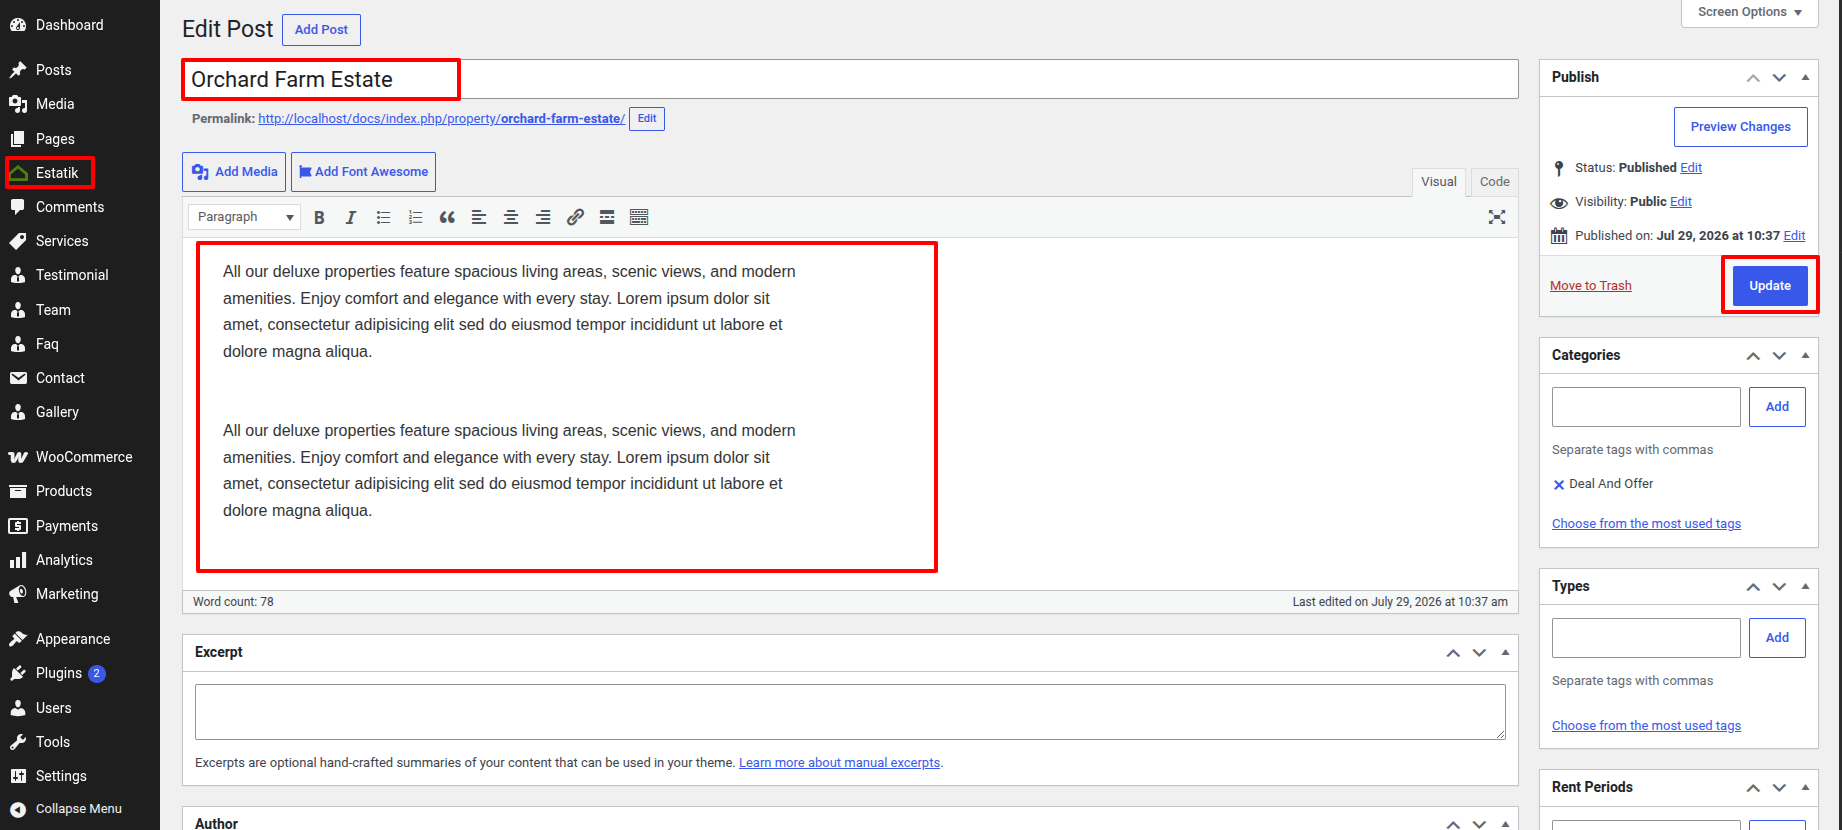This screenshot has height=830, width=1842.
Task: Add the typed Types tag
Action: tap(1777, 638)
